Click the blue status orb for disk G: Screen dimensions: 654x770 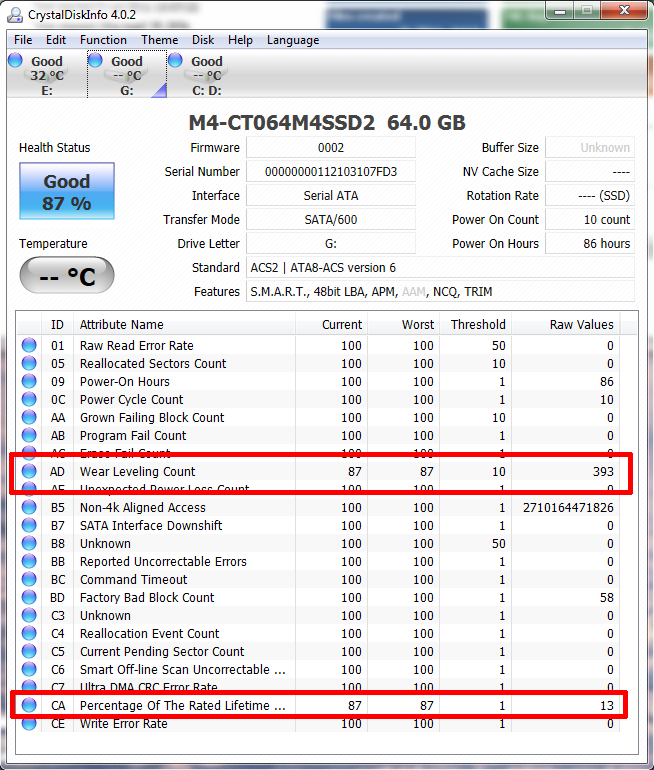[x=95, y=60]
